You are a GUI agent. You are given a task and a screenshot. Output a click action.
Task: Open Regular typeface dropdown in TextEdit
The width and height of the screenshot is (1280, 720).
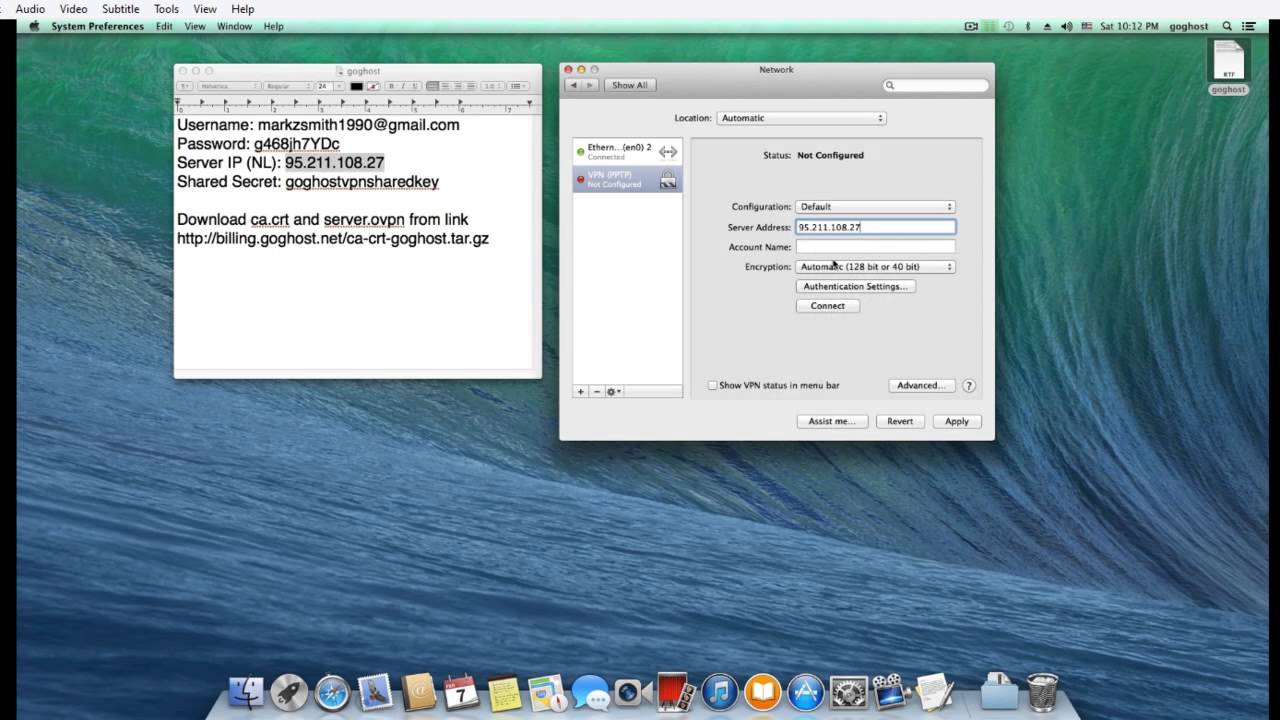pyautogui.click(x=288, y=86)
